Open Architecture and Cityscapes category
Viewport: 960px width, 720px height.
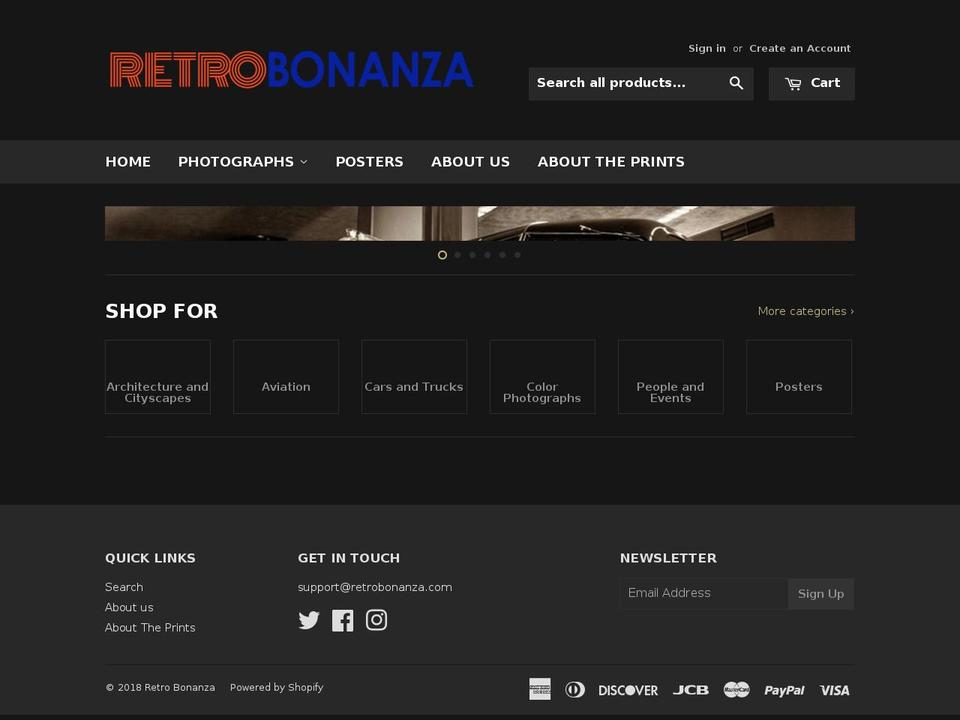[158, 377]
